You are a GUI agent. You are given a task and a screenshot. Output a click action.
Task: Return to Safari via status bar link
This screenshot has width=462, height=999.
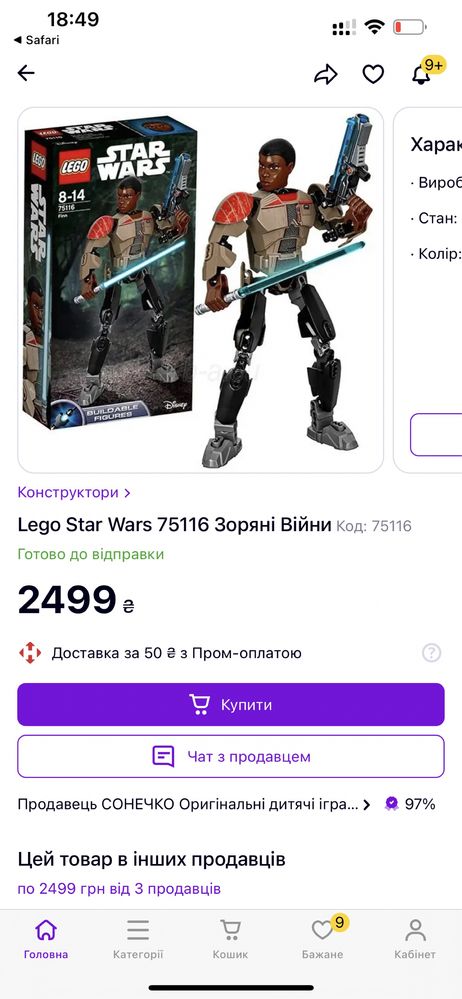[36, 40]
